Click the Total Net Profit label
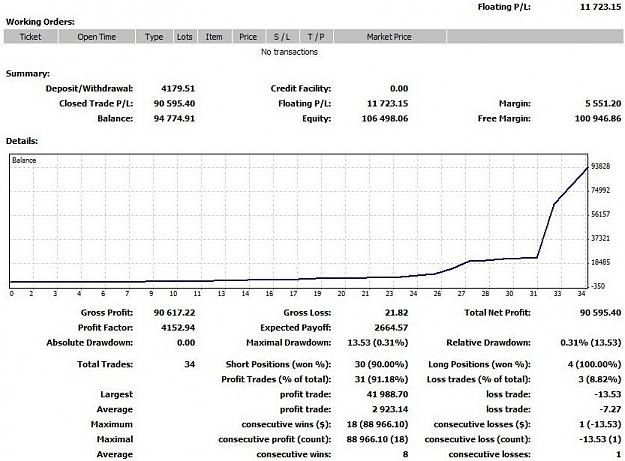The height and width of the screenshot is (461, 625). coord(497,313)
